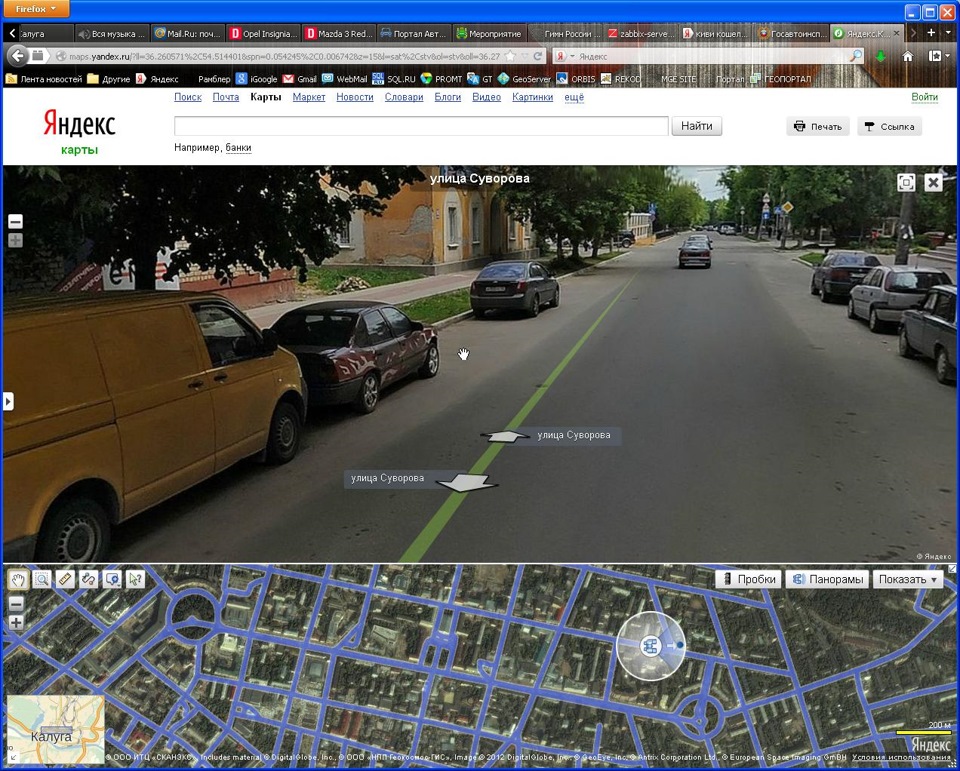This screenshot has height=771, width=960.
Task: Click the Ссылка link button
Action: click(x=890, y=127)
